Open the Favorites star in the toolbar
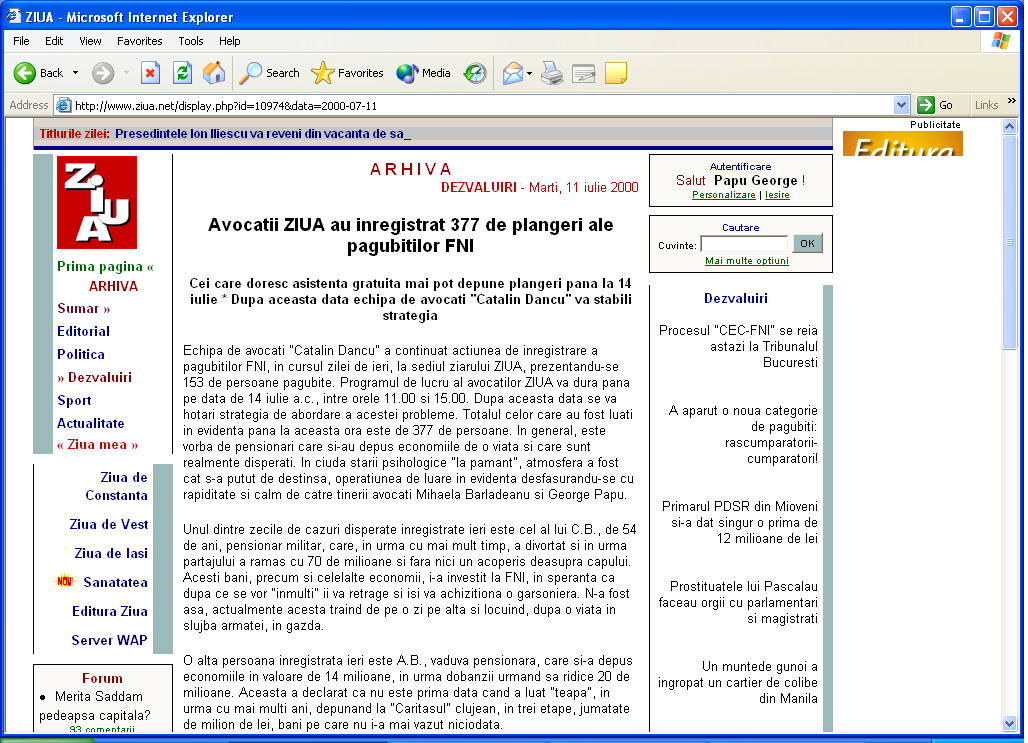Viewport: 1028px width, 743px height. click(x=347, y=73)
